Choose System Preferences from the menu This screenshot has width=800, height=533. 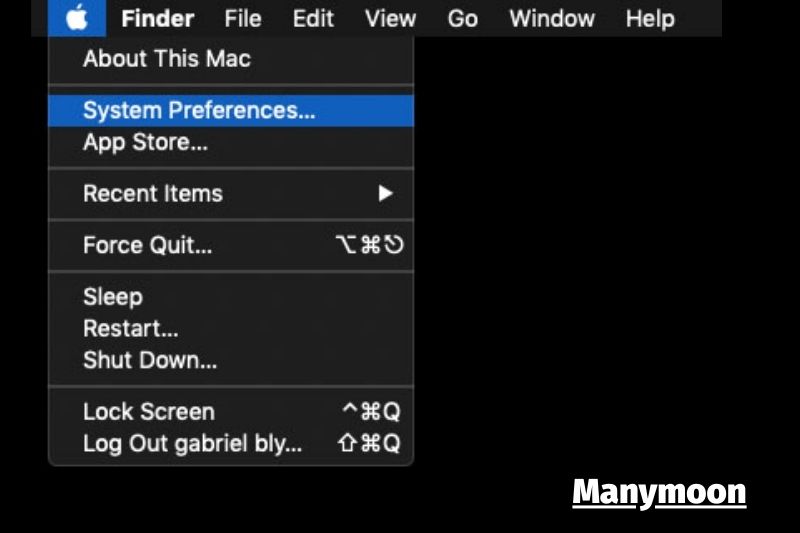(231, 110)
